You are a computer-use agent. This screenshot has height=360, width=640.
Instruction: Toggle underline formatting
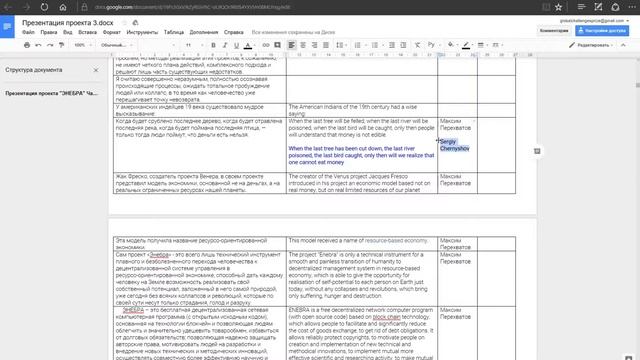[236, 45]
